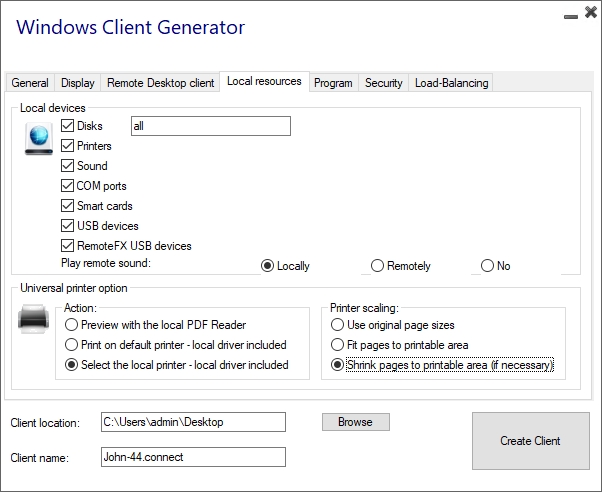Choose Preview with the local PDF Reader

tap(71, 325)
